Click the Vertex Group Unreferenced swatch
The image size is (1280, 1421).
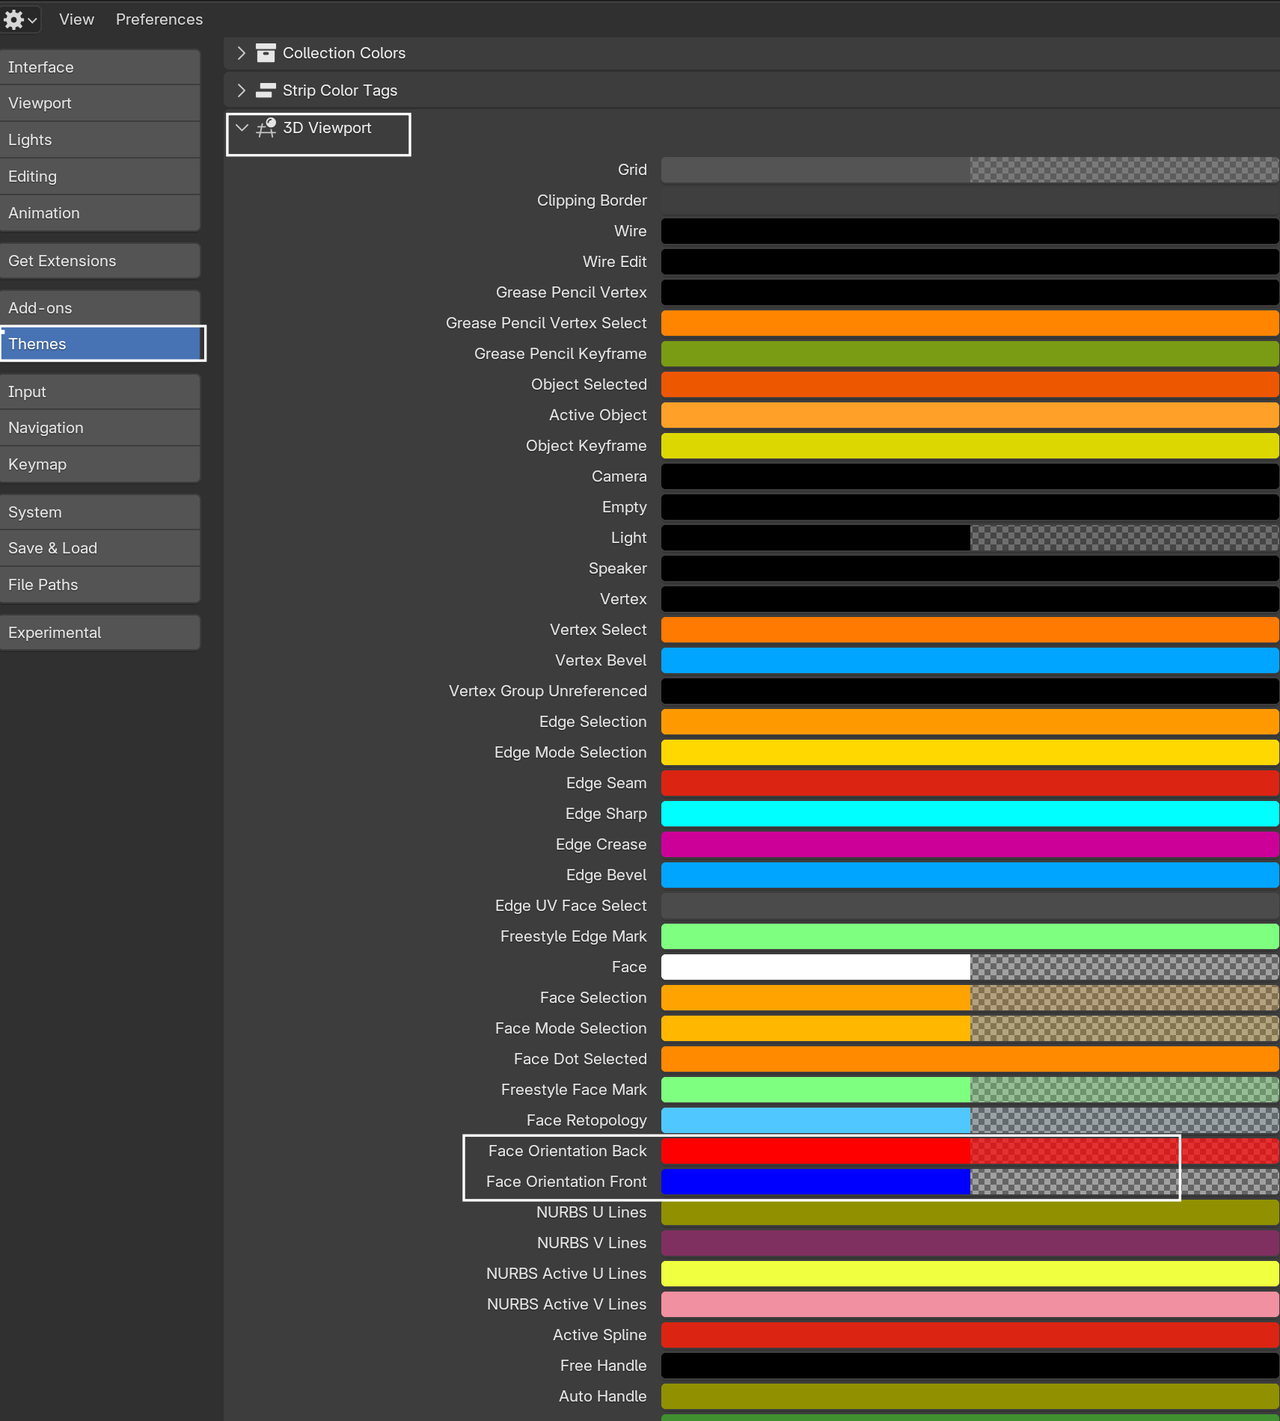coord(970,691)
